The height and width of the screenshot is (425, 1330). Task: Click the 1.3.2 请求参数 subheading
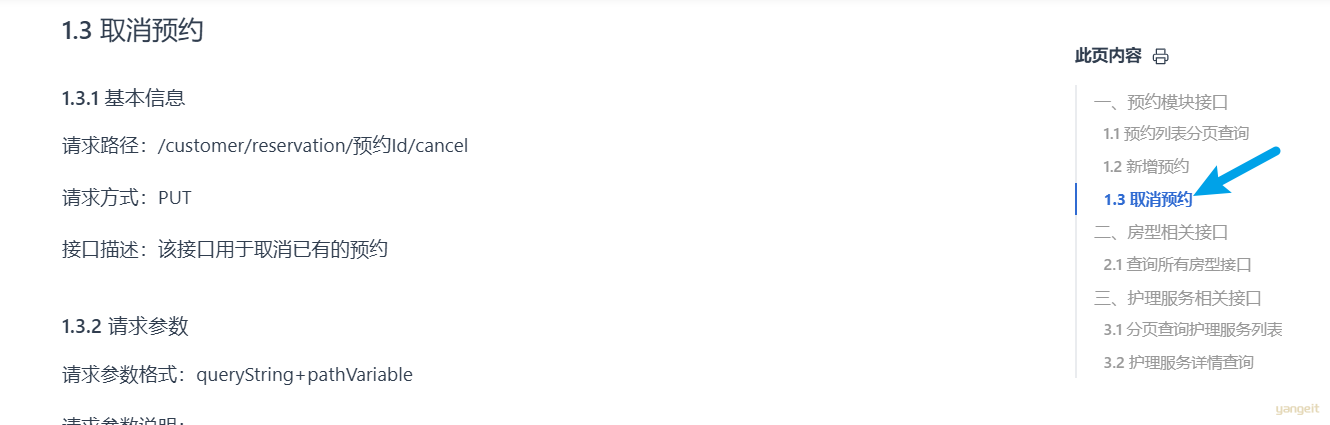tap(125, 326)
